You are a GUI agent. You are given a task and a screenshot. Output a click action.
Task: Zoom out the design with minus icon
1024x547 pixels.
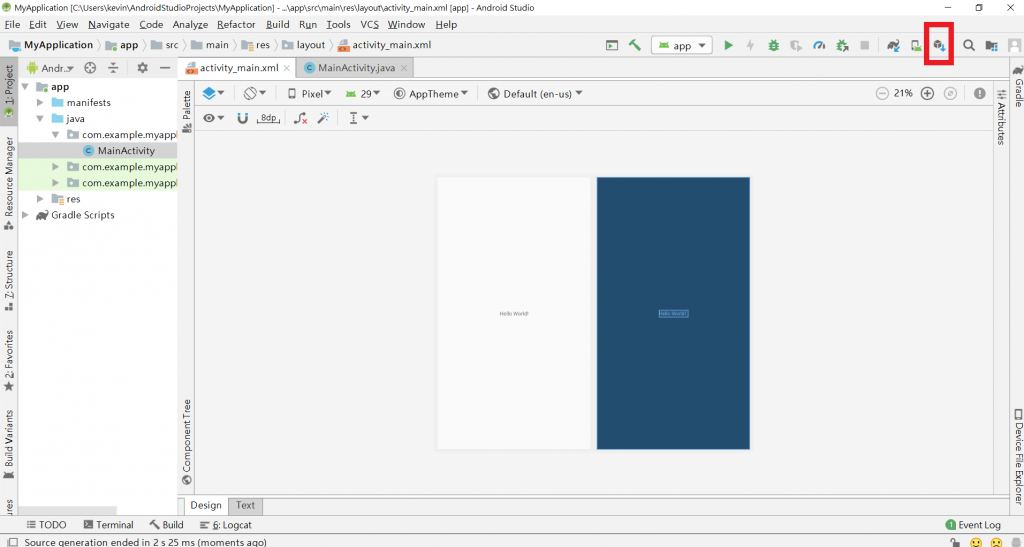tap(882, 93)
